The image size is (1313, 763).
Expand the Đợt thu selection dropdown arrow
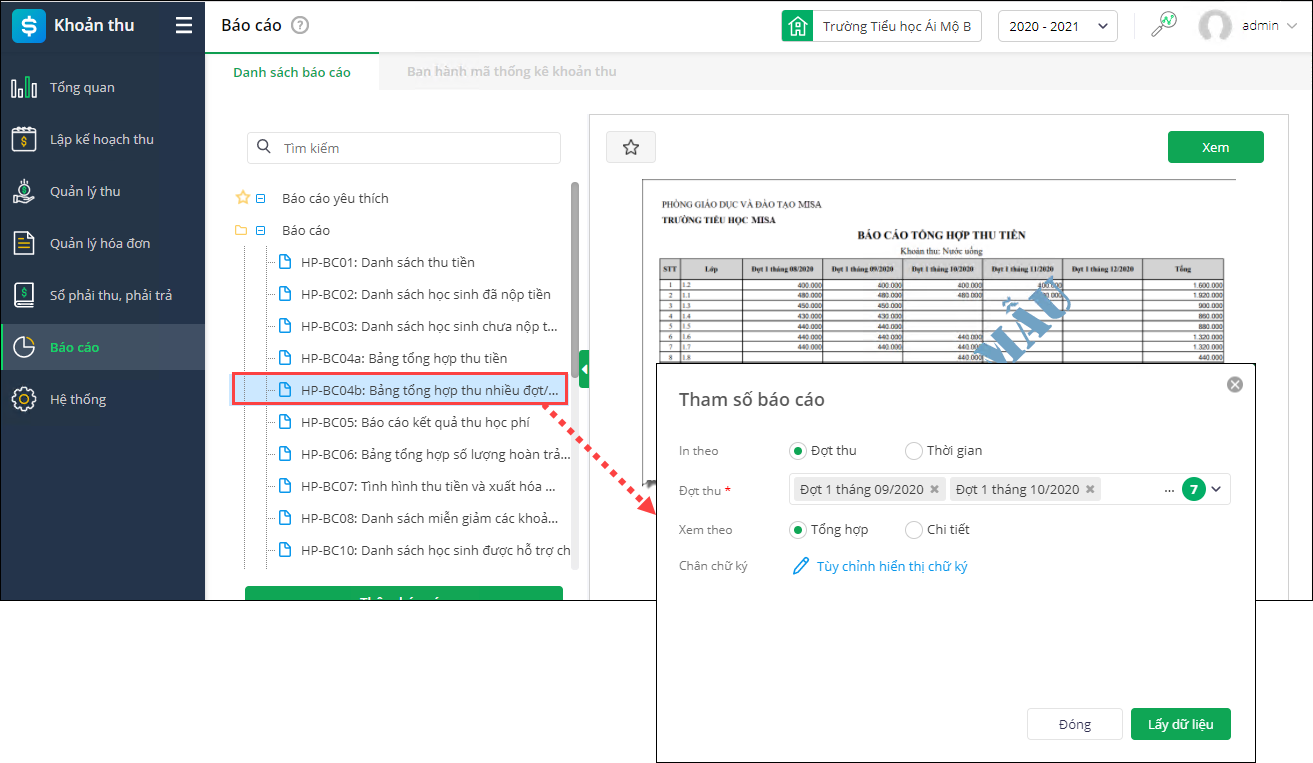pos(1216,490)
